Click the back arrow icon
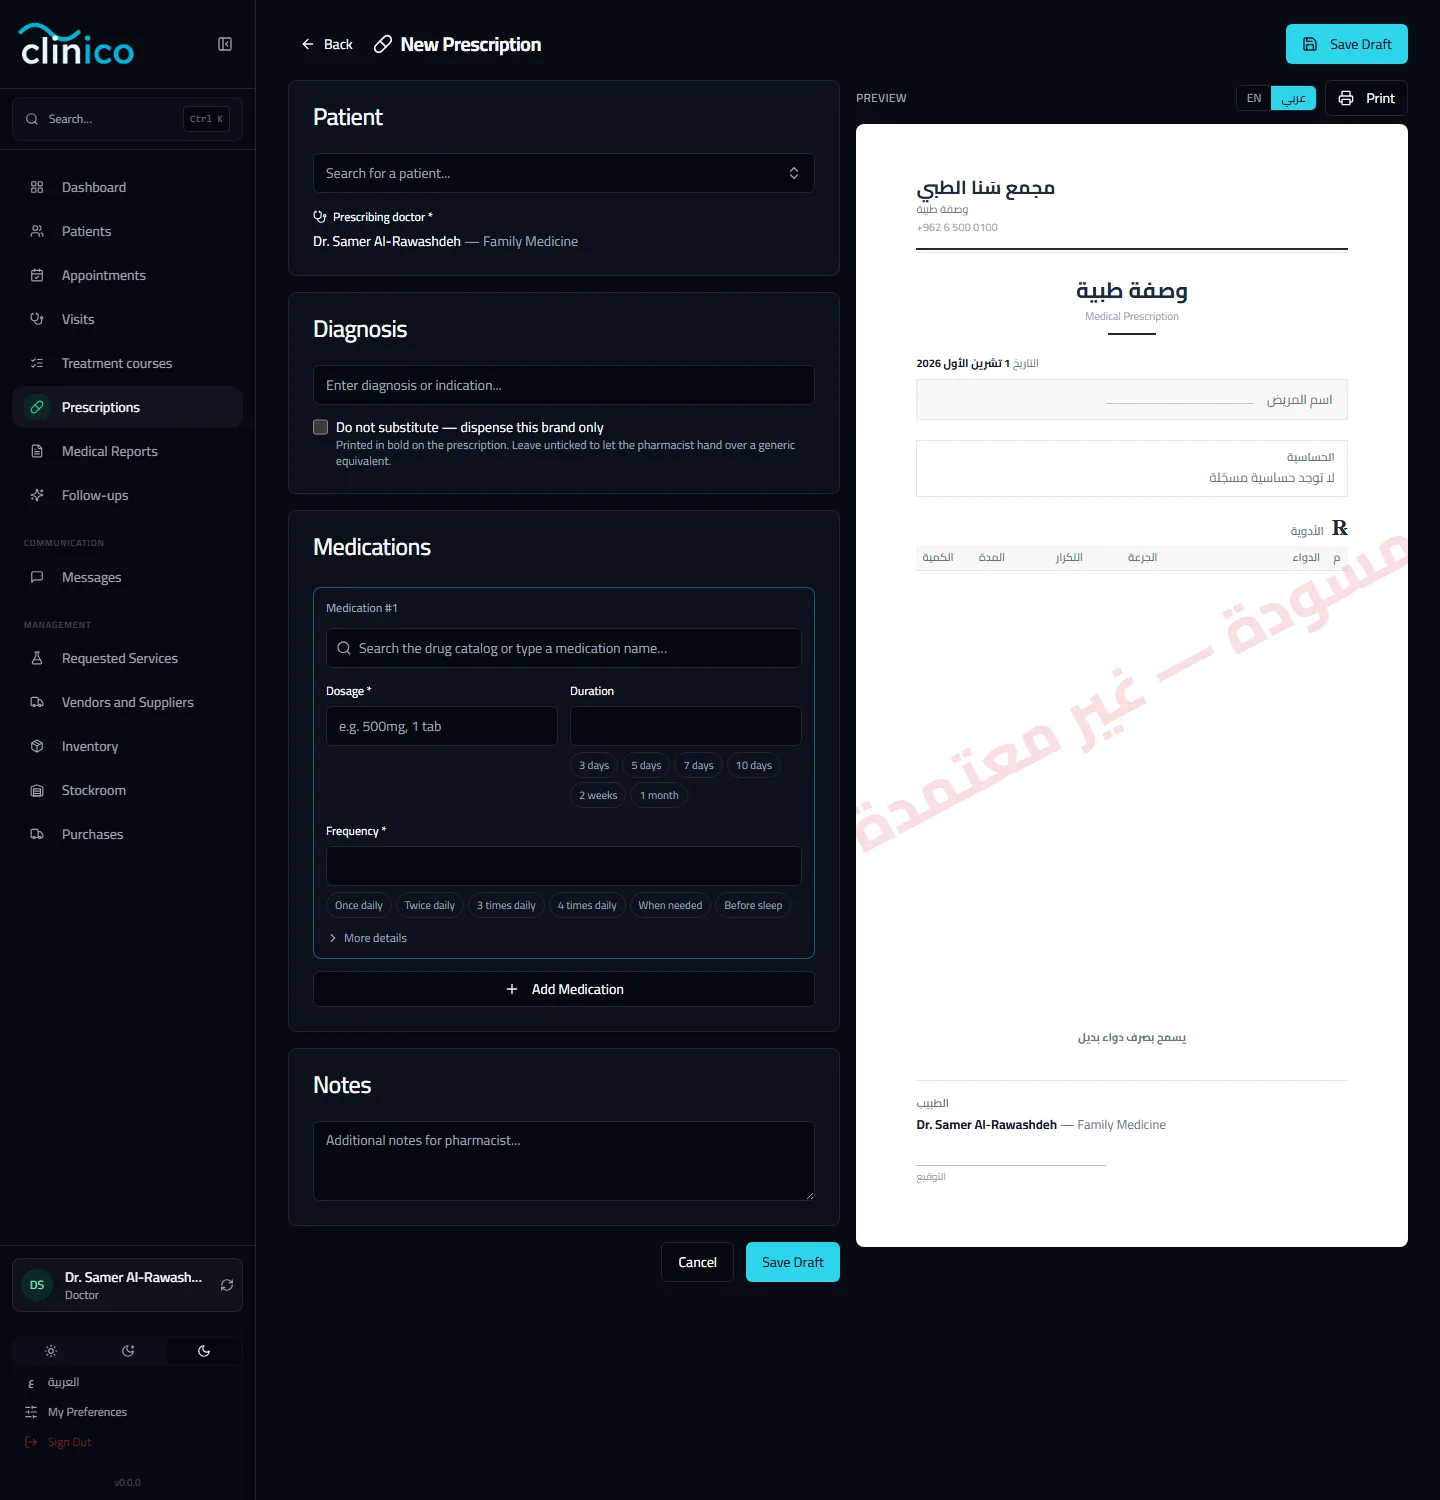Image resolution: width=1440 pixels, height=1500 pixels. click(x=308, y=44)
